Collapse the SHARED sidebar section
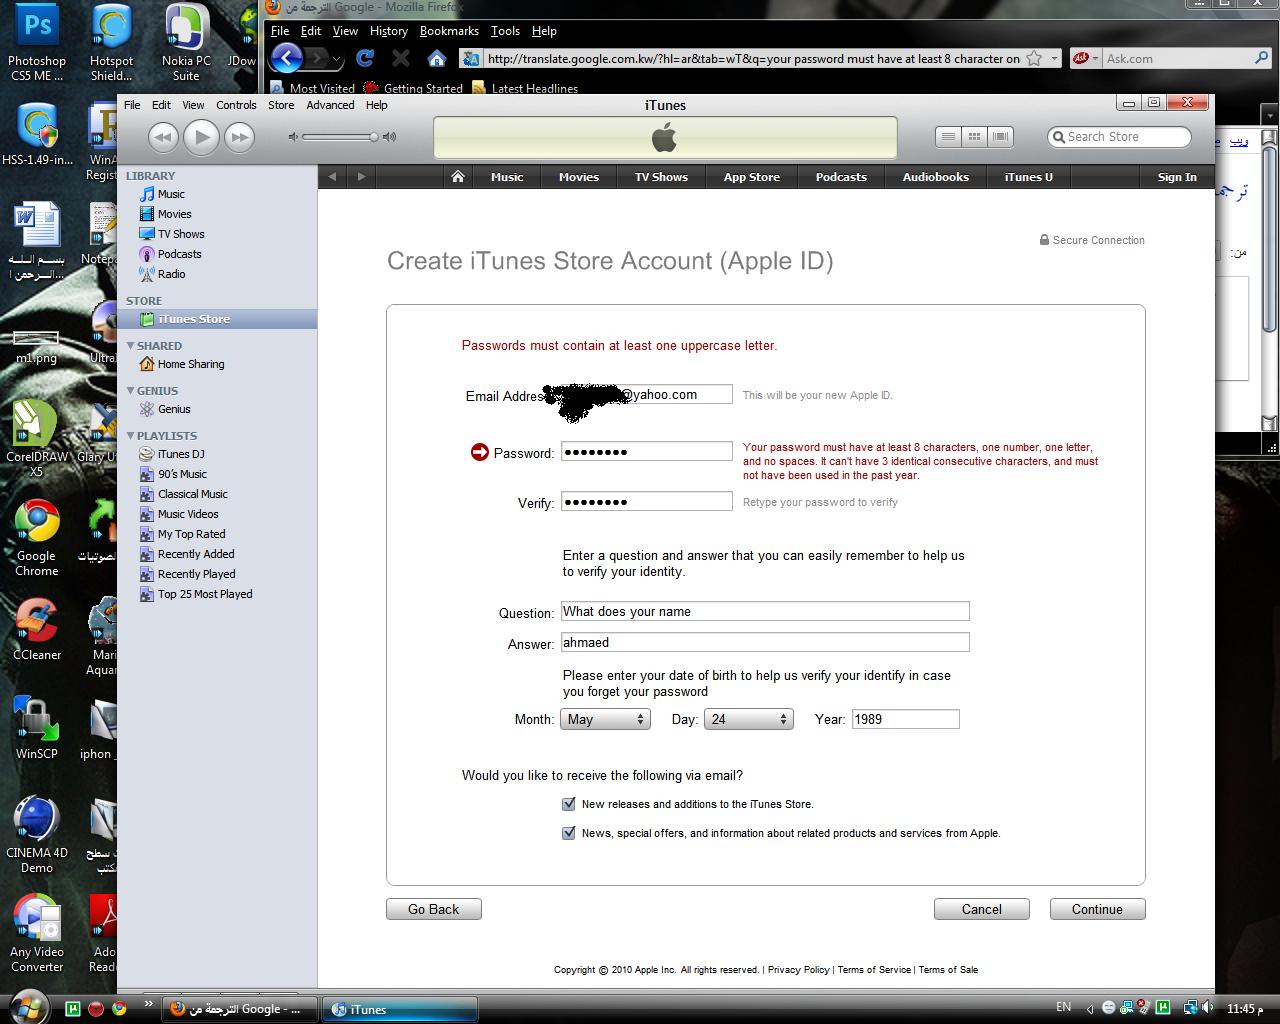This screenshot has width=1280, height=1024. pyautogui.click(x=130, y=346)
